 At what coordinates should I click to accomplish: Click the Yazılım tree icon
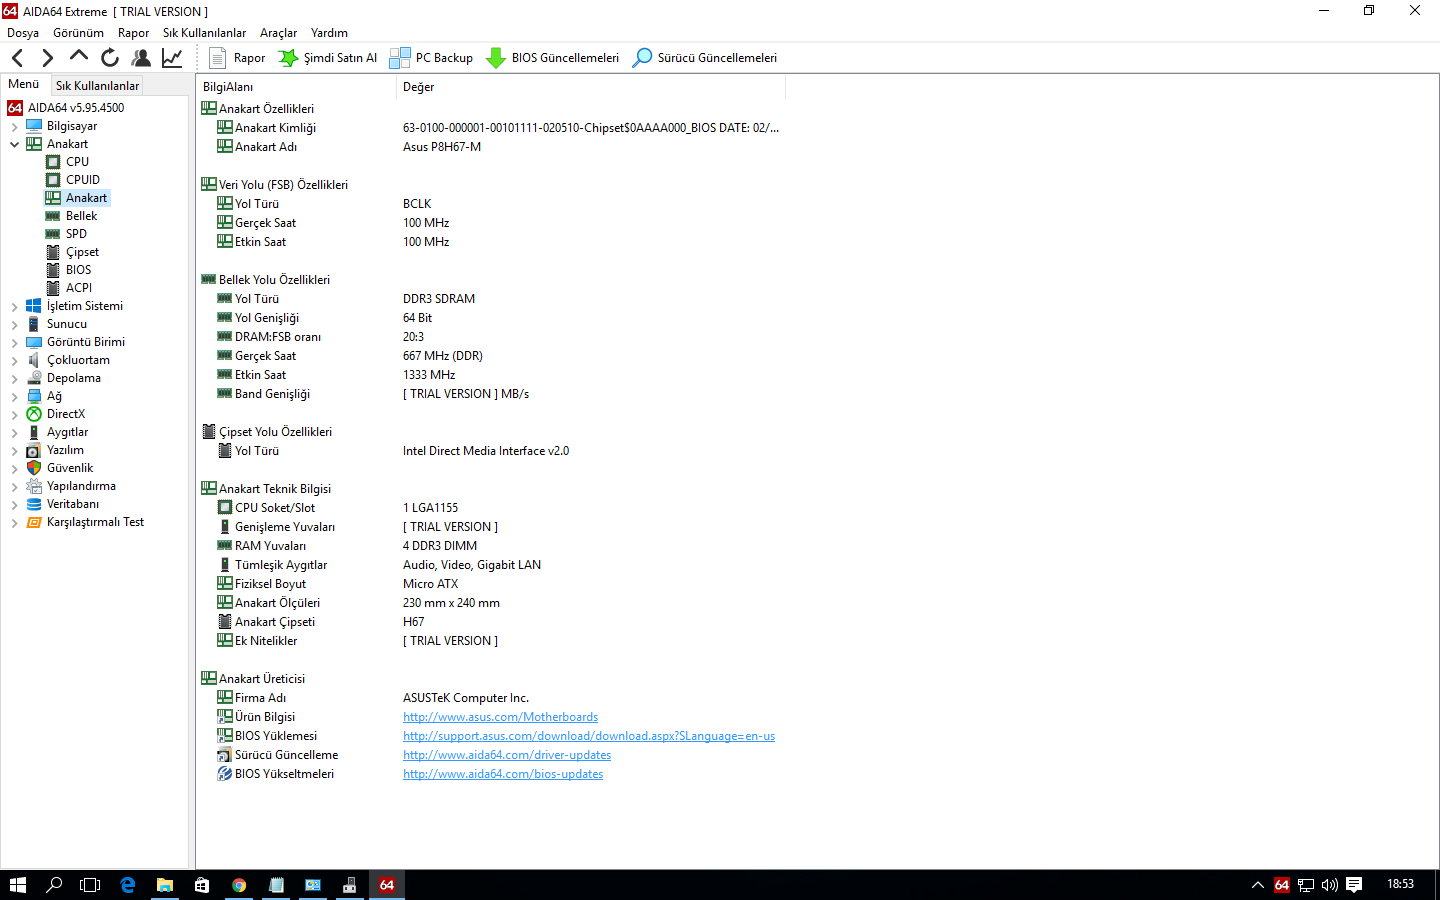click(34, 450)
